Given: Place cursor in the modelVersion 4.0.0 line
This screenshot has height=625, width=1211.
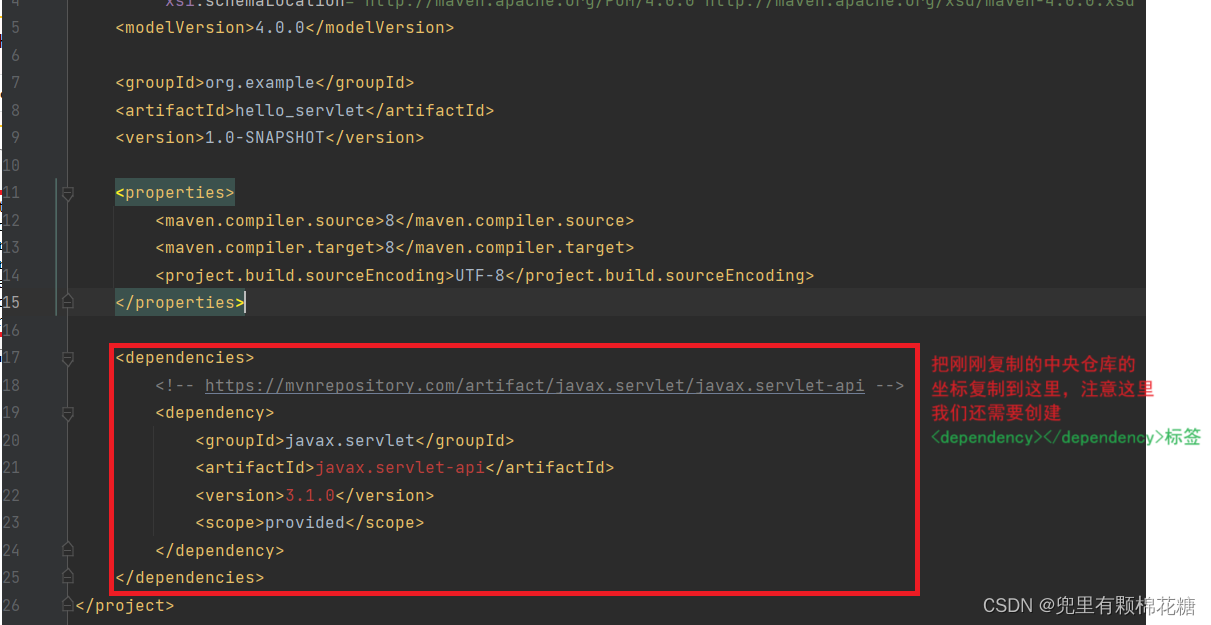Looking at the screenshot, I should 284,28.
